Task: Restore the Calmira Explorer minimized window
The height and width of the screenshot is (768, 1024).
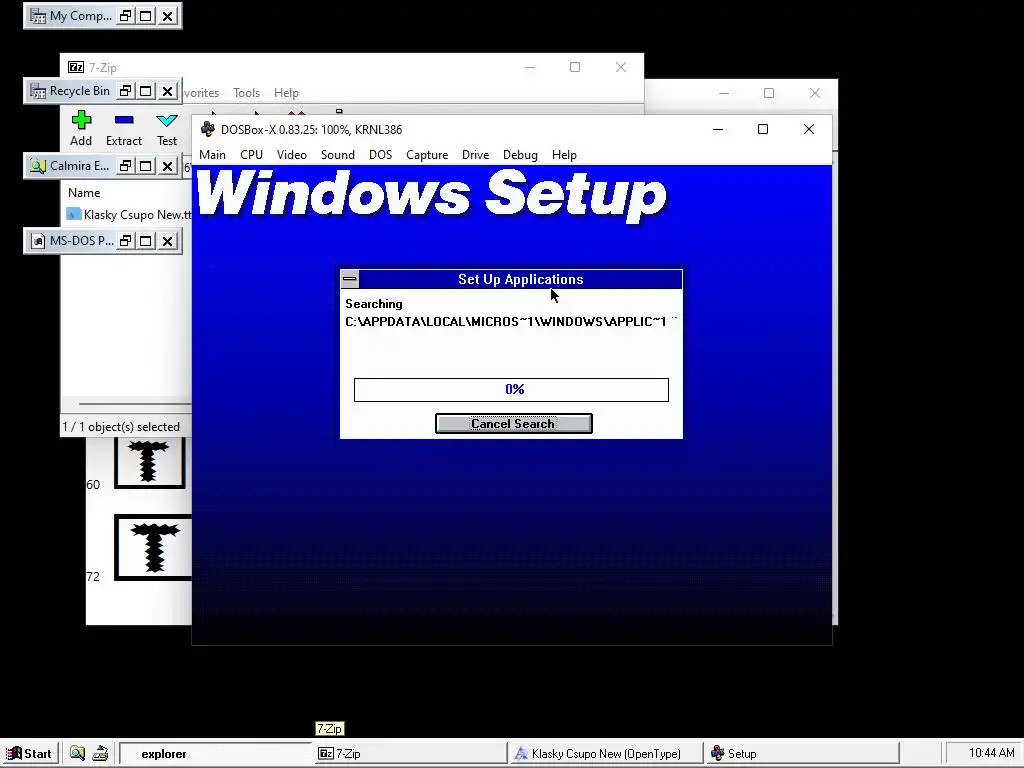Action: point(125,166)
